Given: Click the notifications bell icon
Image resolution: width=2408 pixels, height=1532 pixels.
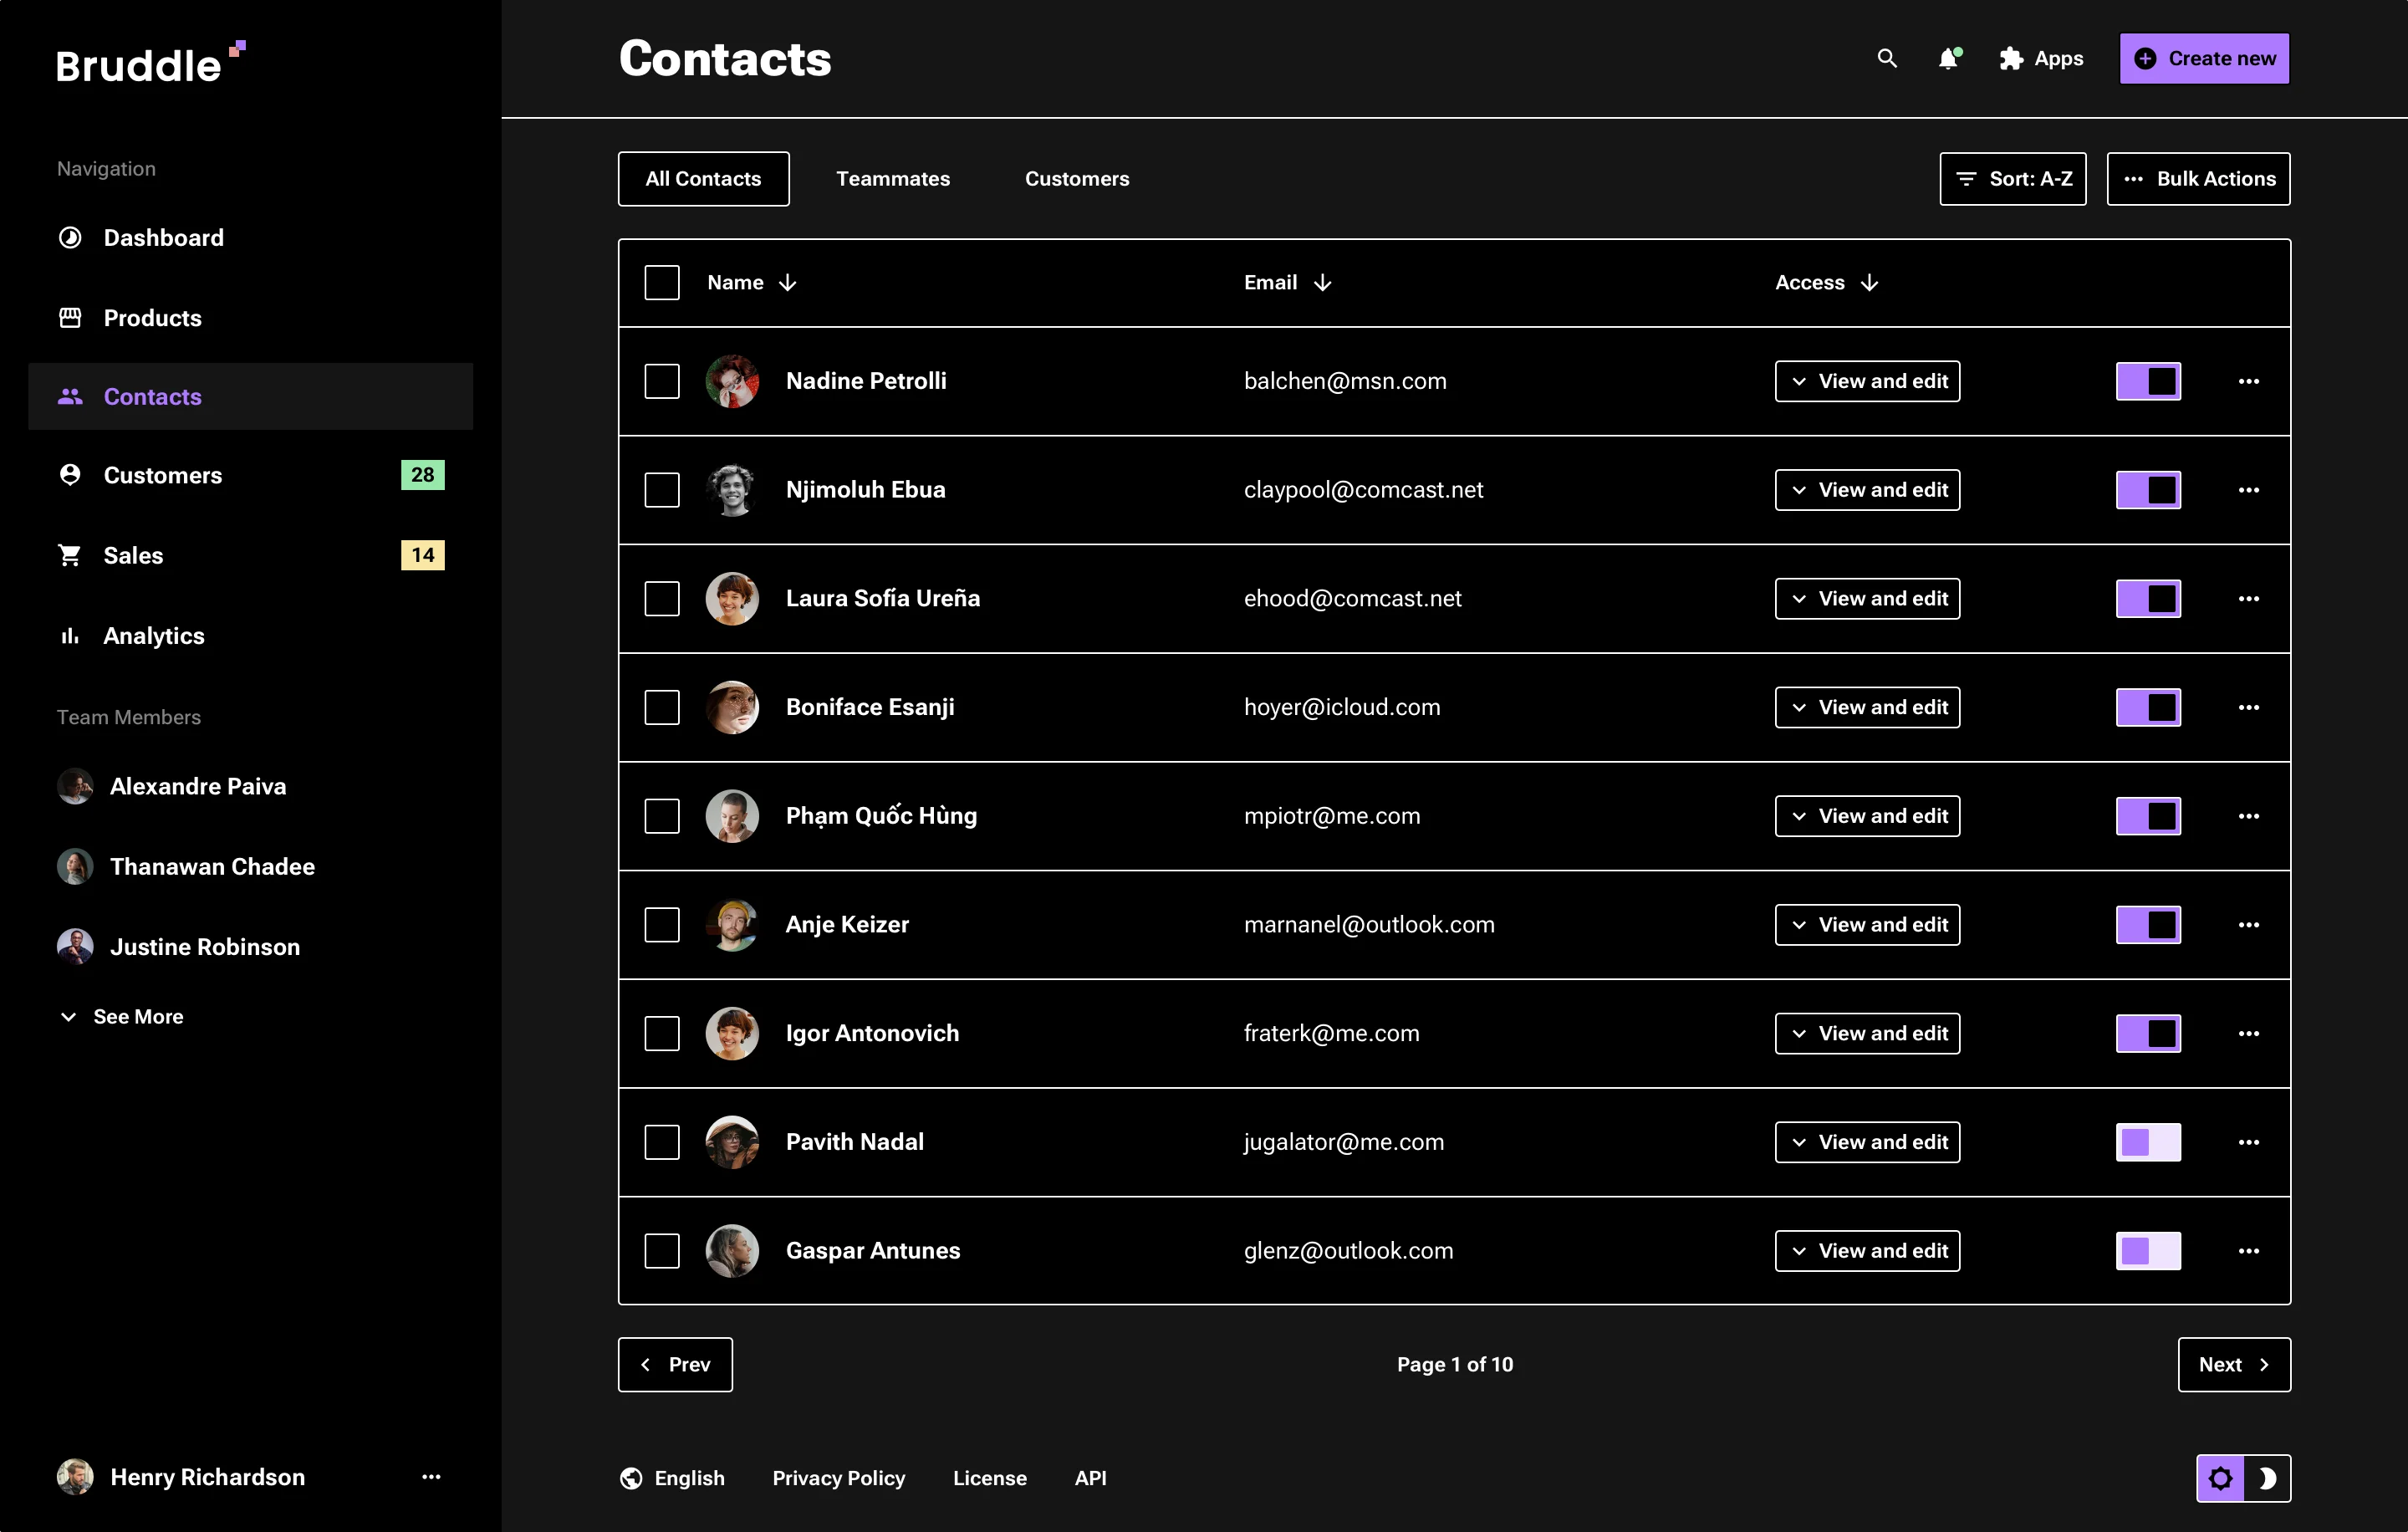Looking at the screenshot, I should coord(1948,58).
